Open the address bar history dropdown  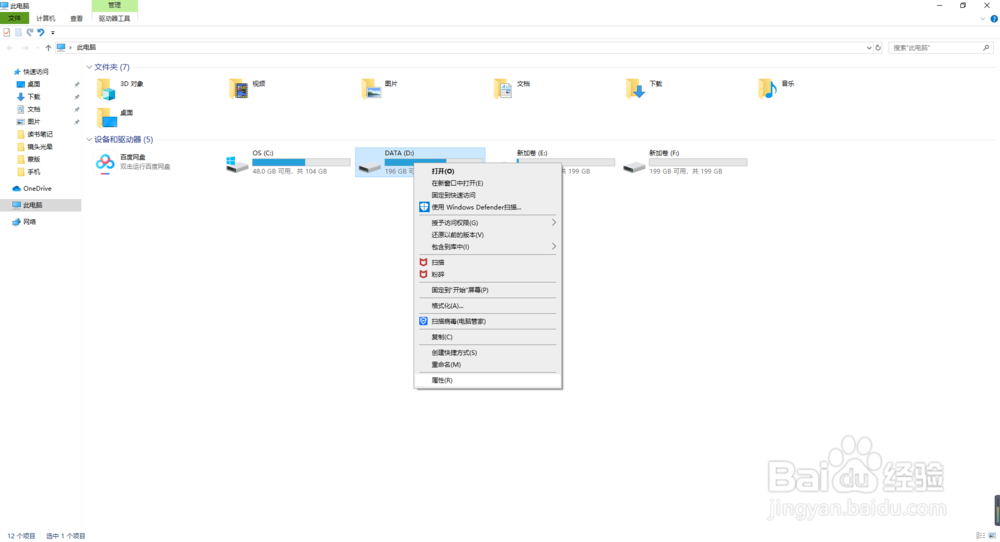pyautogui.click(x=869, y=48)
